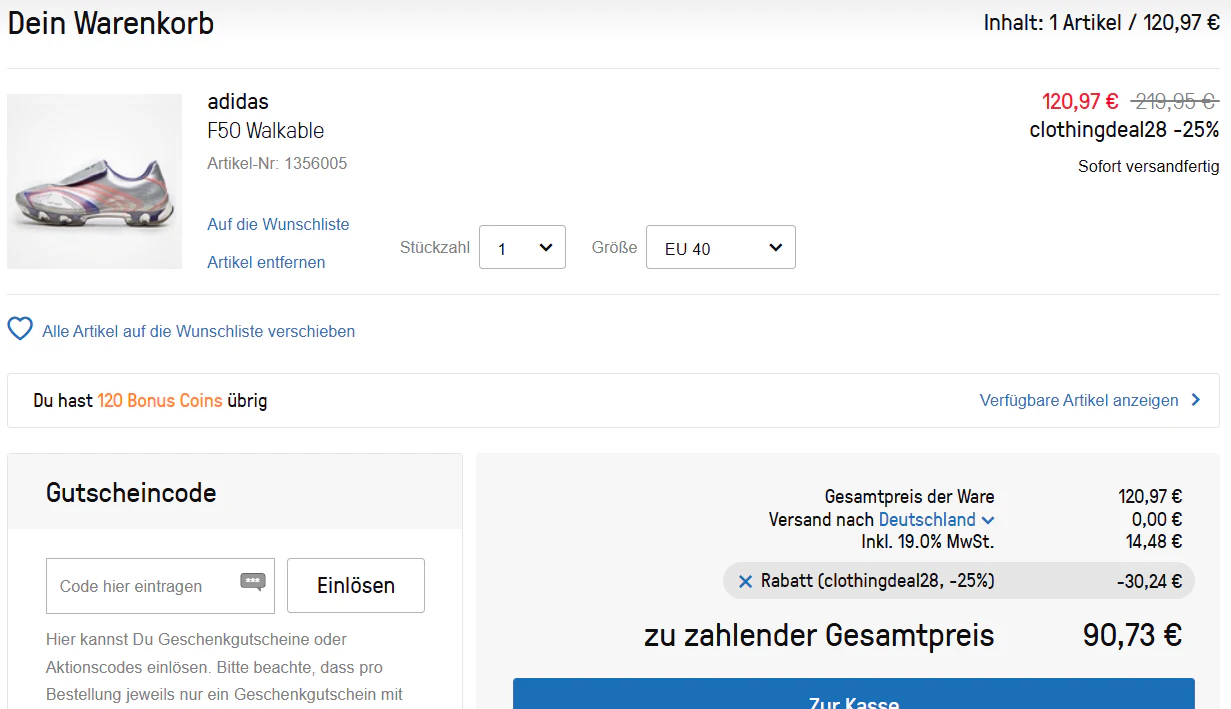This screenshot has width=1231, height=709.
Task: Click Auf die Wunschliste link
Action: coord(278,224)
